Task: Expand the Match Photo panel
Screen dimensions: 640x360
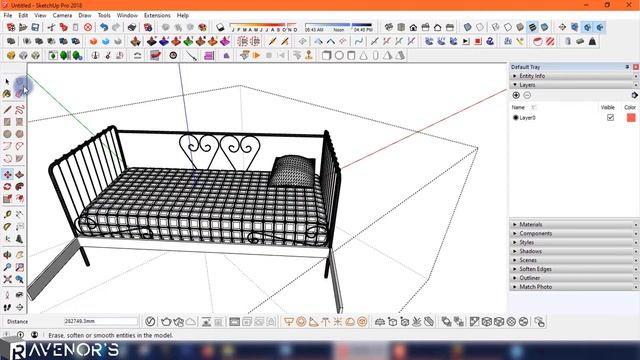Action: click(x=573, y=287)
